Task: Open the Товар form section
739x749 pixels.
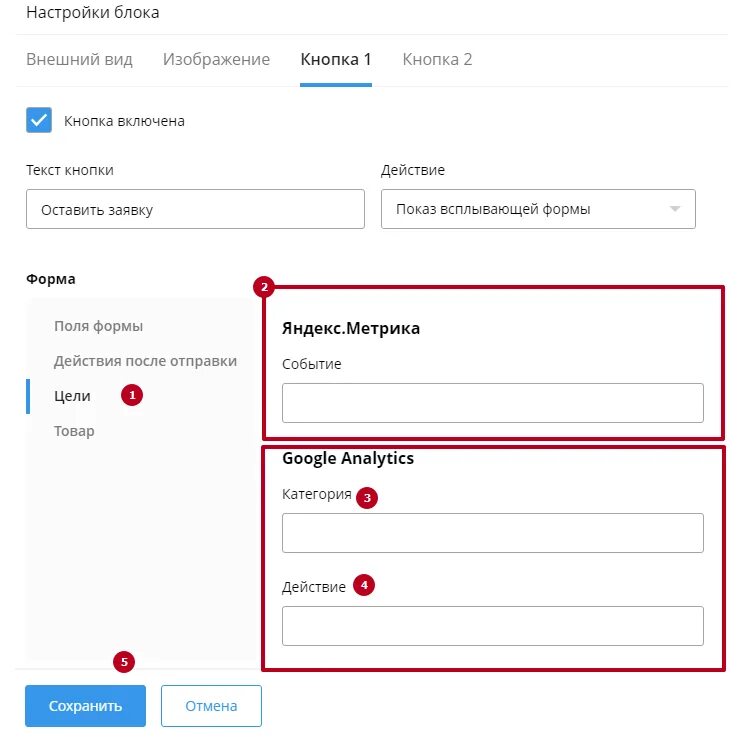Action: [74, 431]
